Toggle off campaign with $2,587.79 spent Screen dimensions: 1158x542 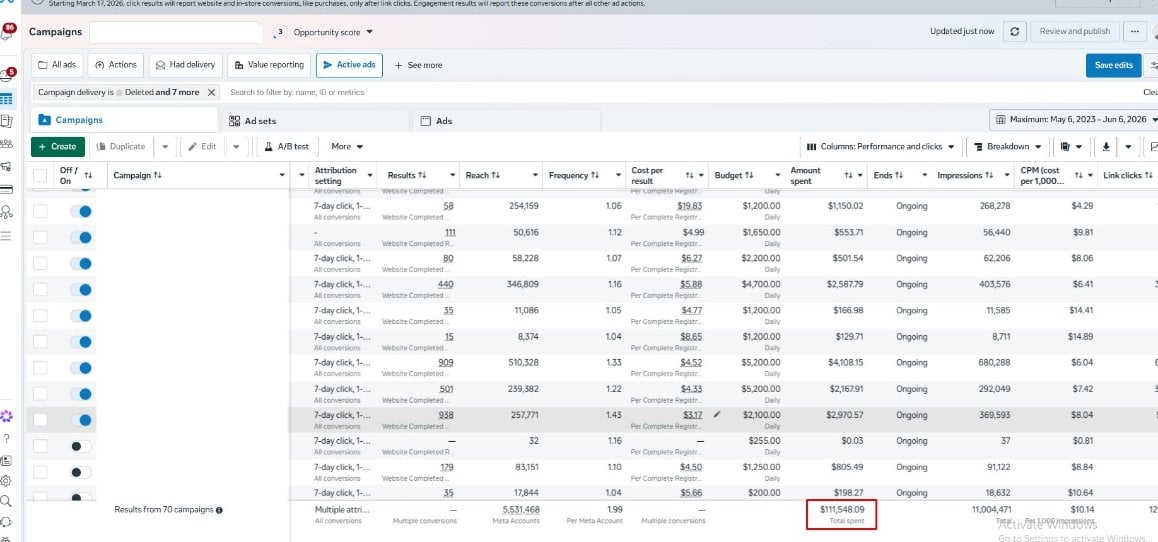[x=81, y=289]
